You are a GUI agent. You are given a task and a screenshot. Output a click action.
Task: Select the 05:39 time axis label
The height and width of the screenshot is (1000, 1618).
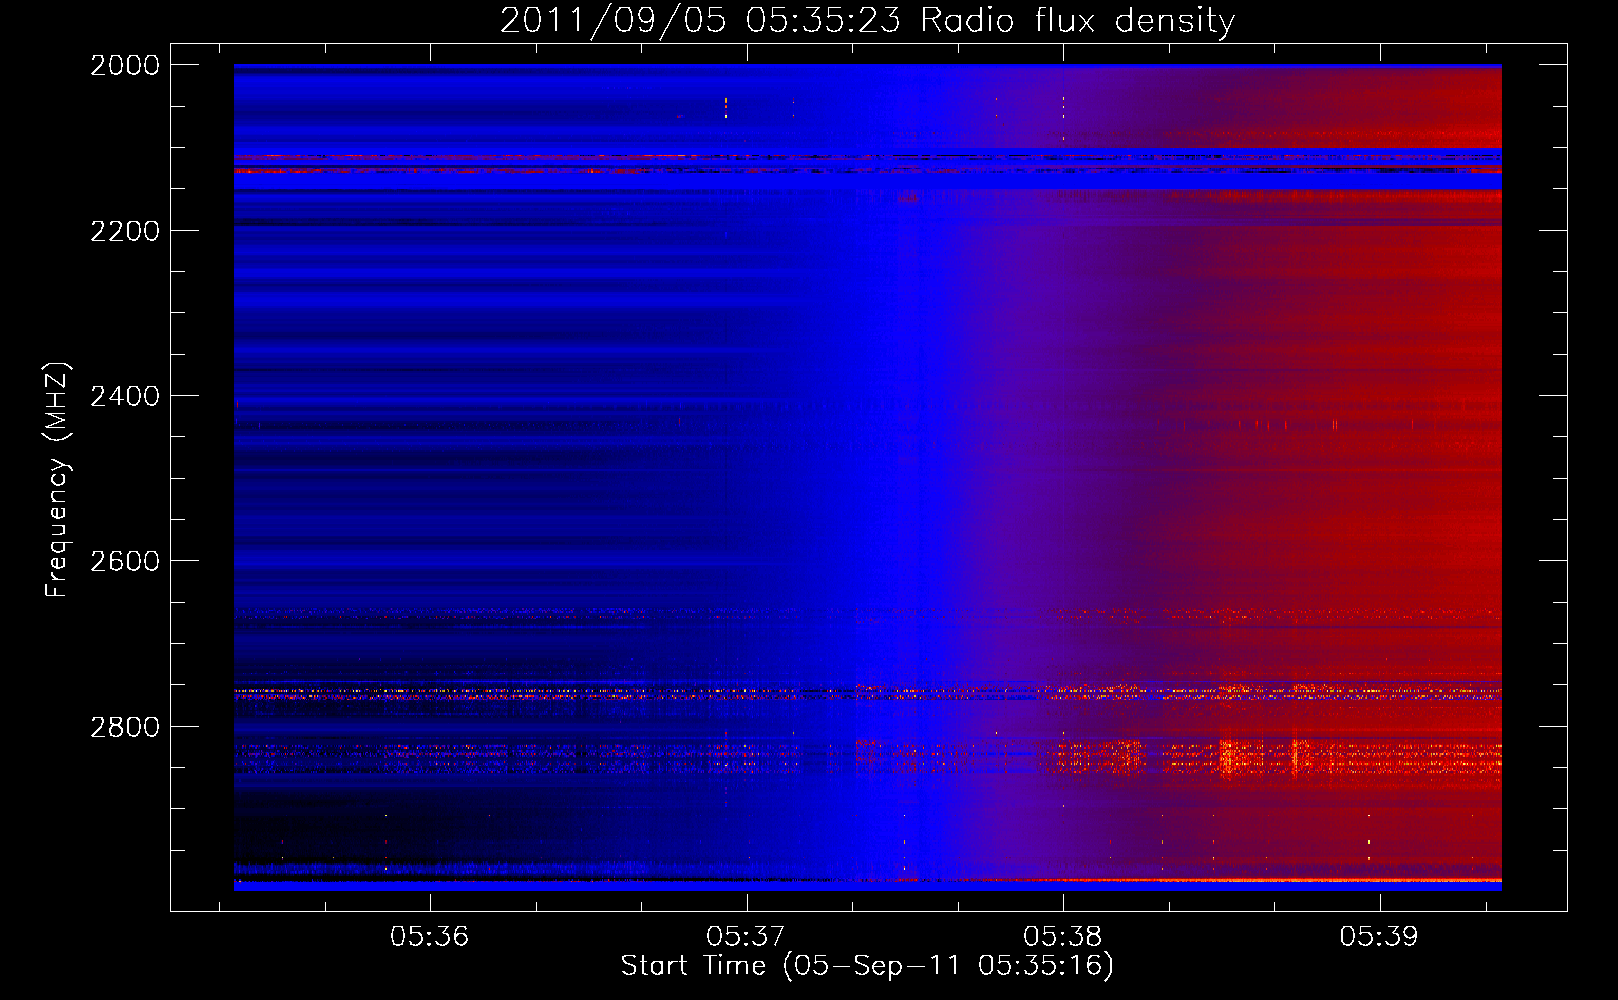click(x=1379, y=936)
